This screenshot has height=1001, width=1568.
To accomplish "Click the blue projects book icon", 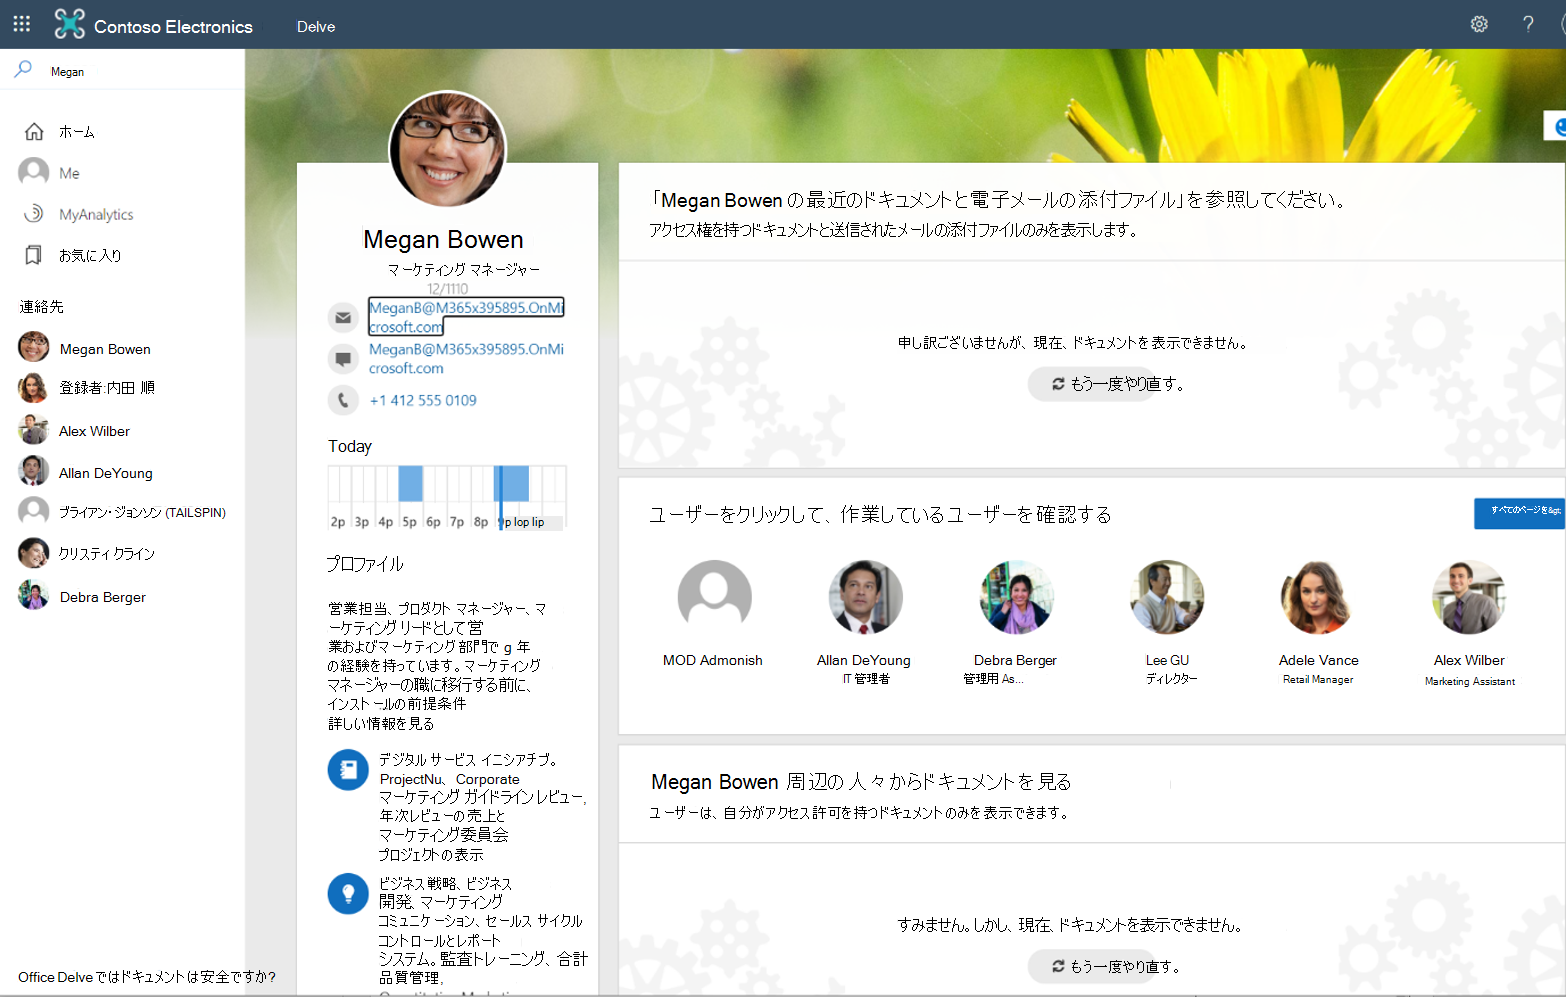I will click(348, 770).
